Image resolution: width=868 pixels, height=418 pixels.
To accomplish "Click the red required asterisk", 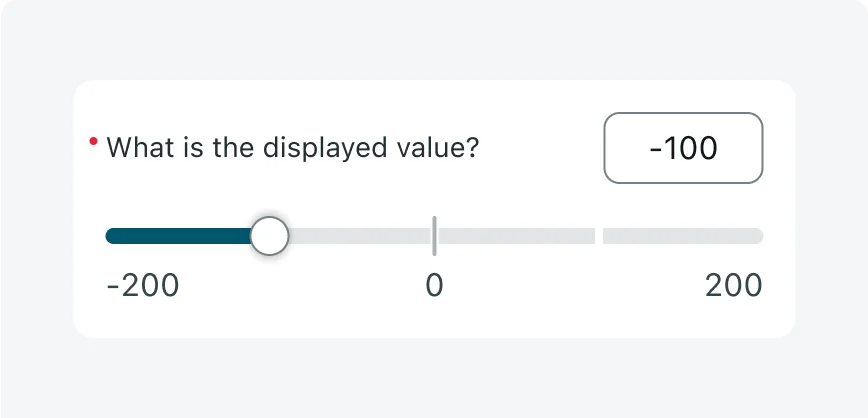I will (x=93, y=143).
